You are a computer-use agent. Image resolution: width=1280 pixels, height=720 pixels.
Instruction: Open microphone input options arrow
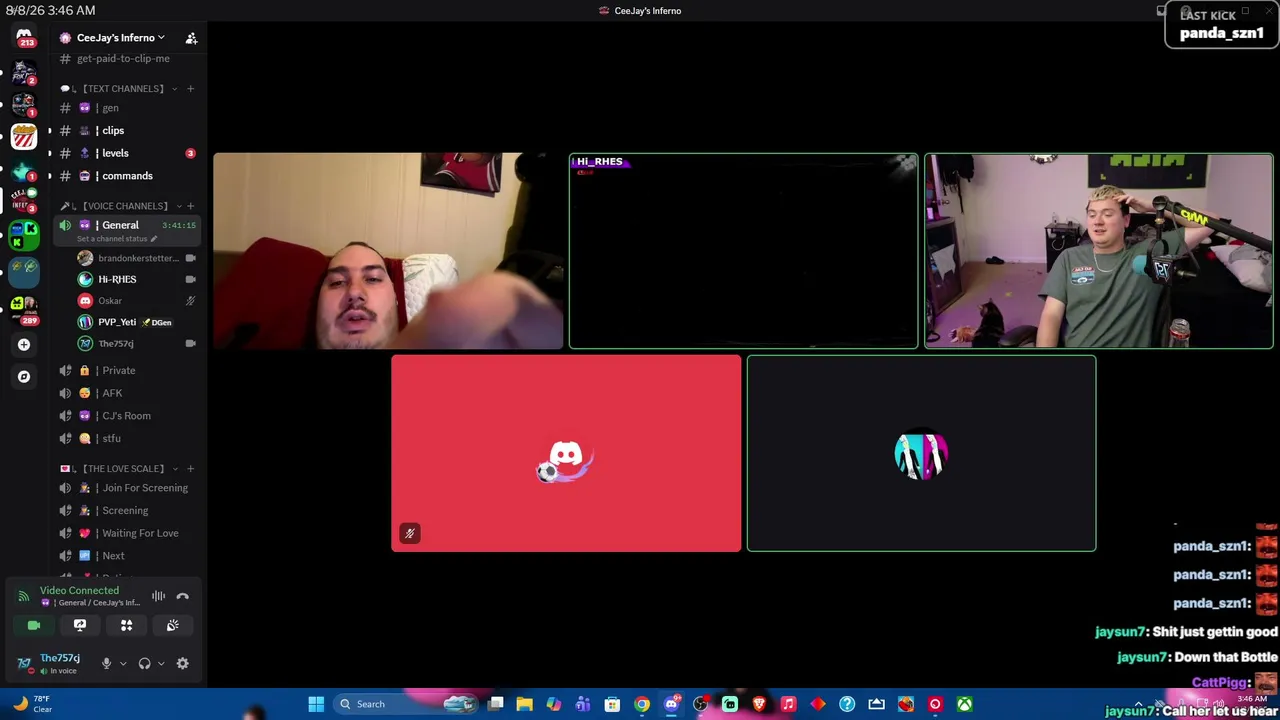pos(123,663)
